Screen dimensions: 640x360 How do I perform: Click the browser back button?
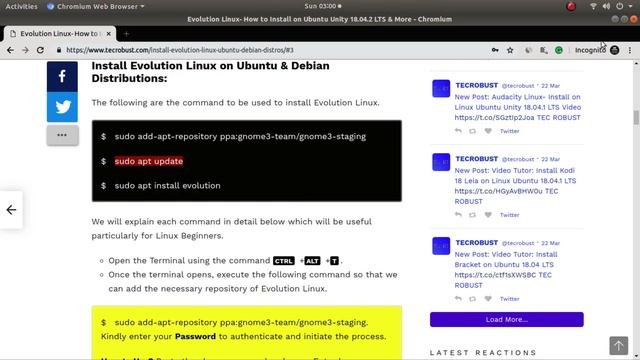click(10, 50)
